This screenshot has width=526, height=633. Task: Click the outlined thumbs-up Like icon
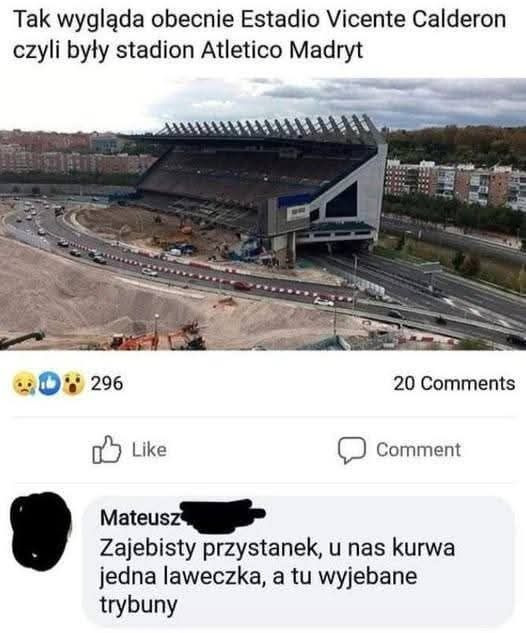106,449
